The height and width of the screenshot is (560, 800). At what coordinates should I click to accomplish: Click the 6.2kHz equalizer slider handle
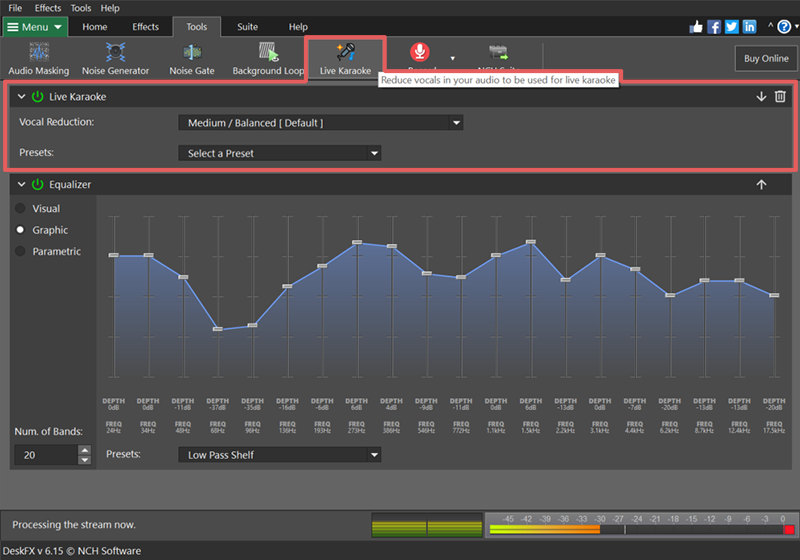pyautogui.click(x=670, y=295)
